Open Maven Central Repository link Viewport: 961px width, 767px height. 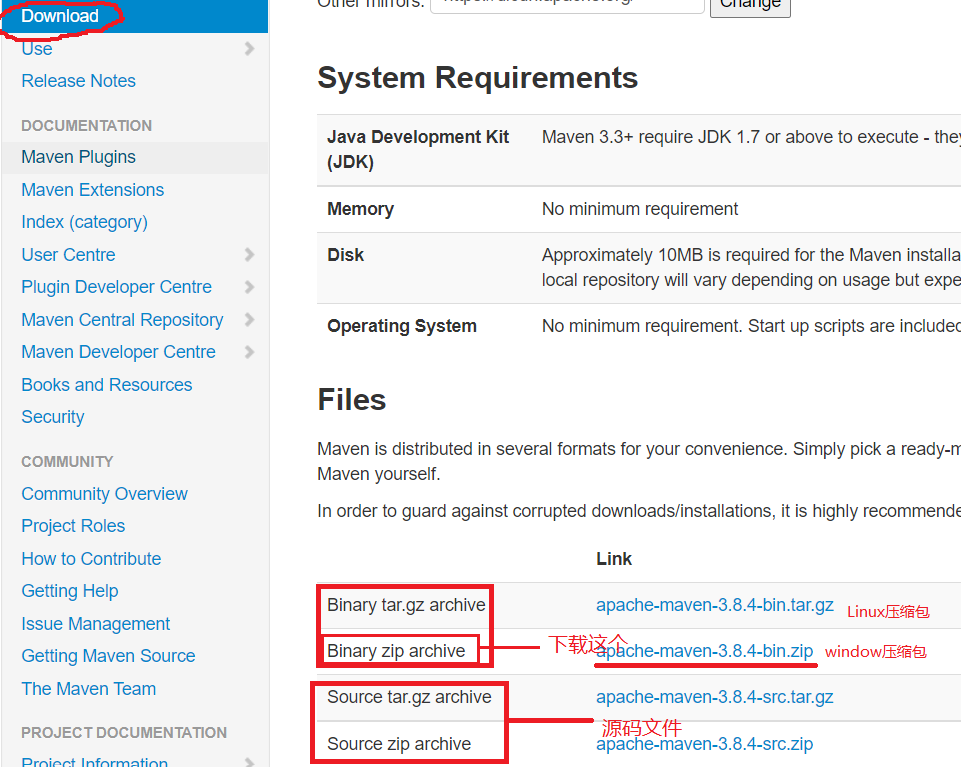123,320
